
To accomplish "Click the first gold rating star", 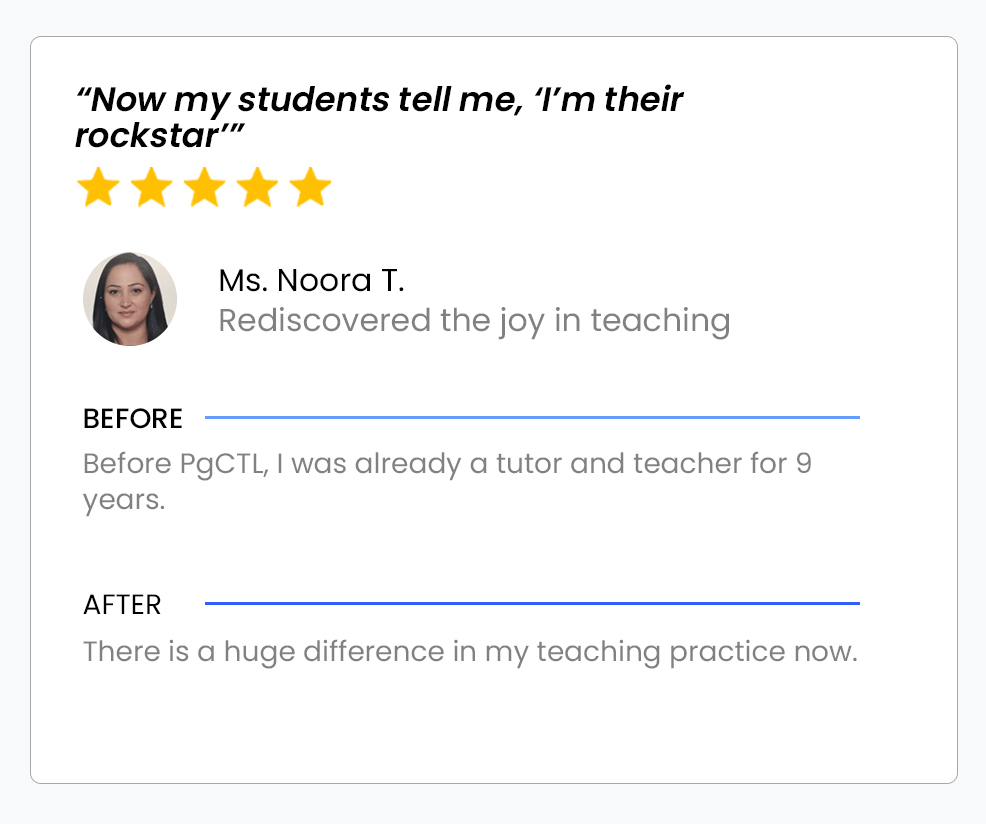I will [x=98, y=188].
